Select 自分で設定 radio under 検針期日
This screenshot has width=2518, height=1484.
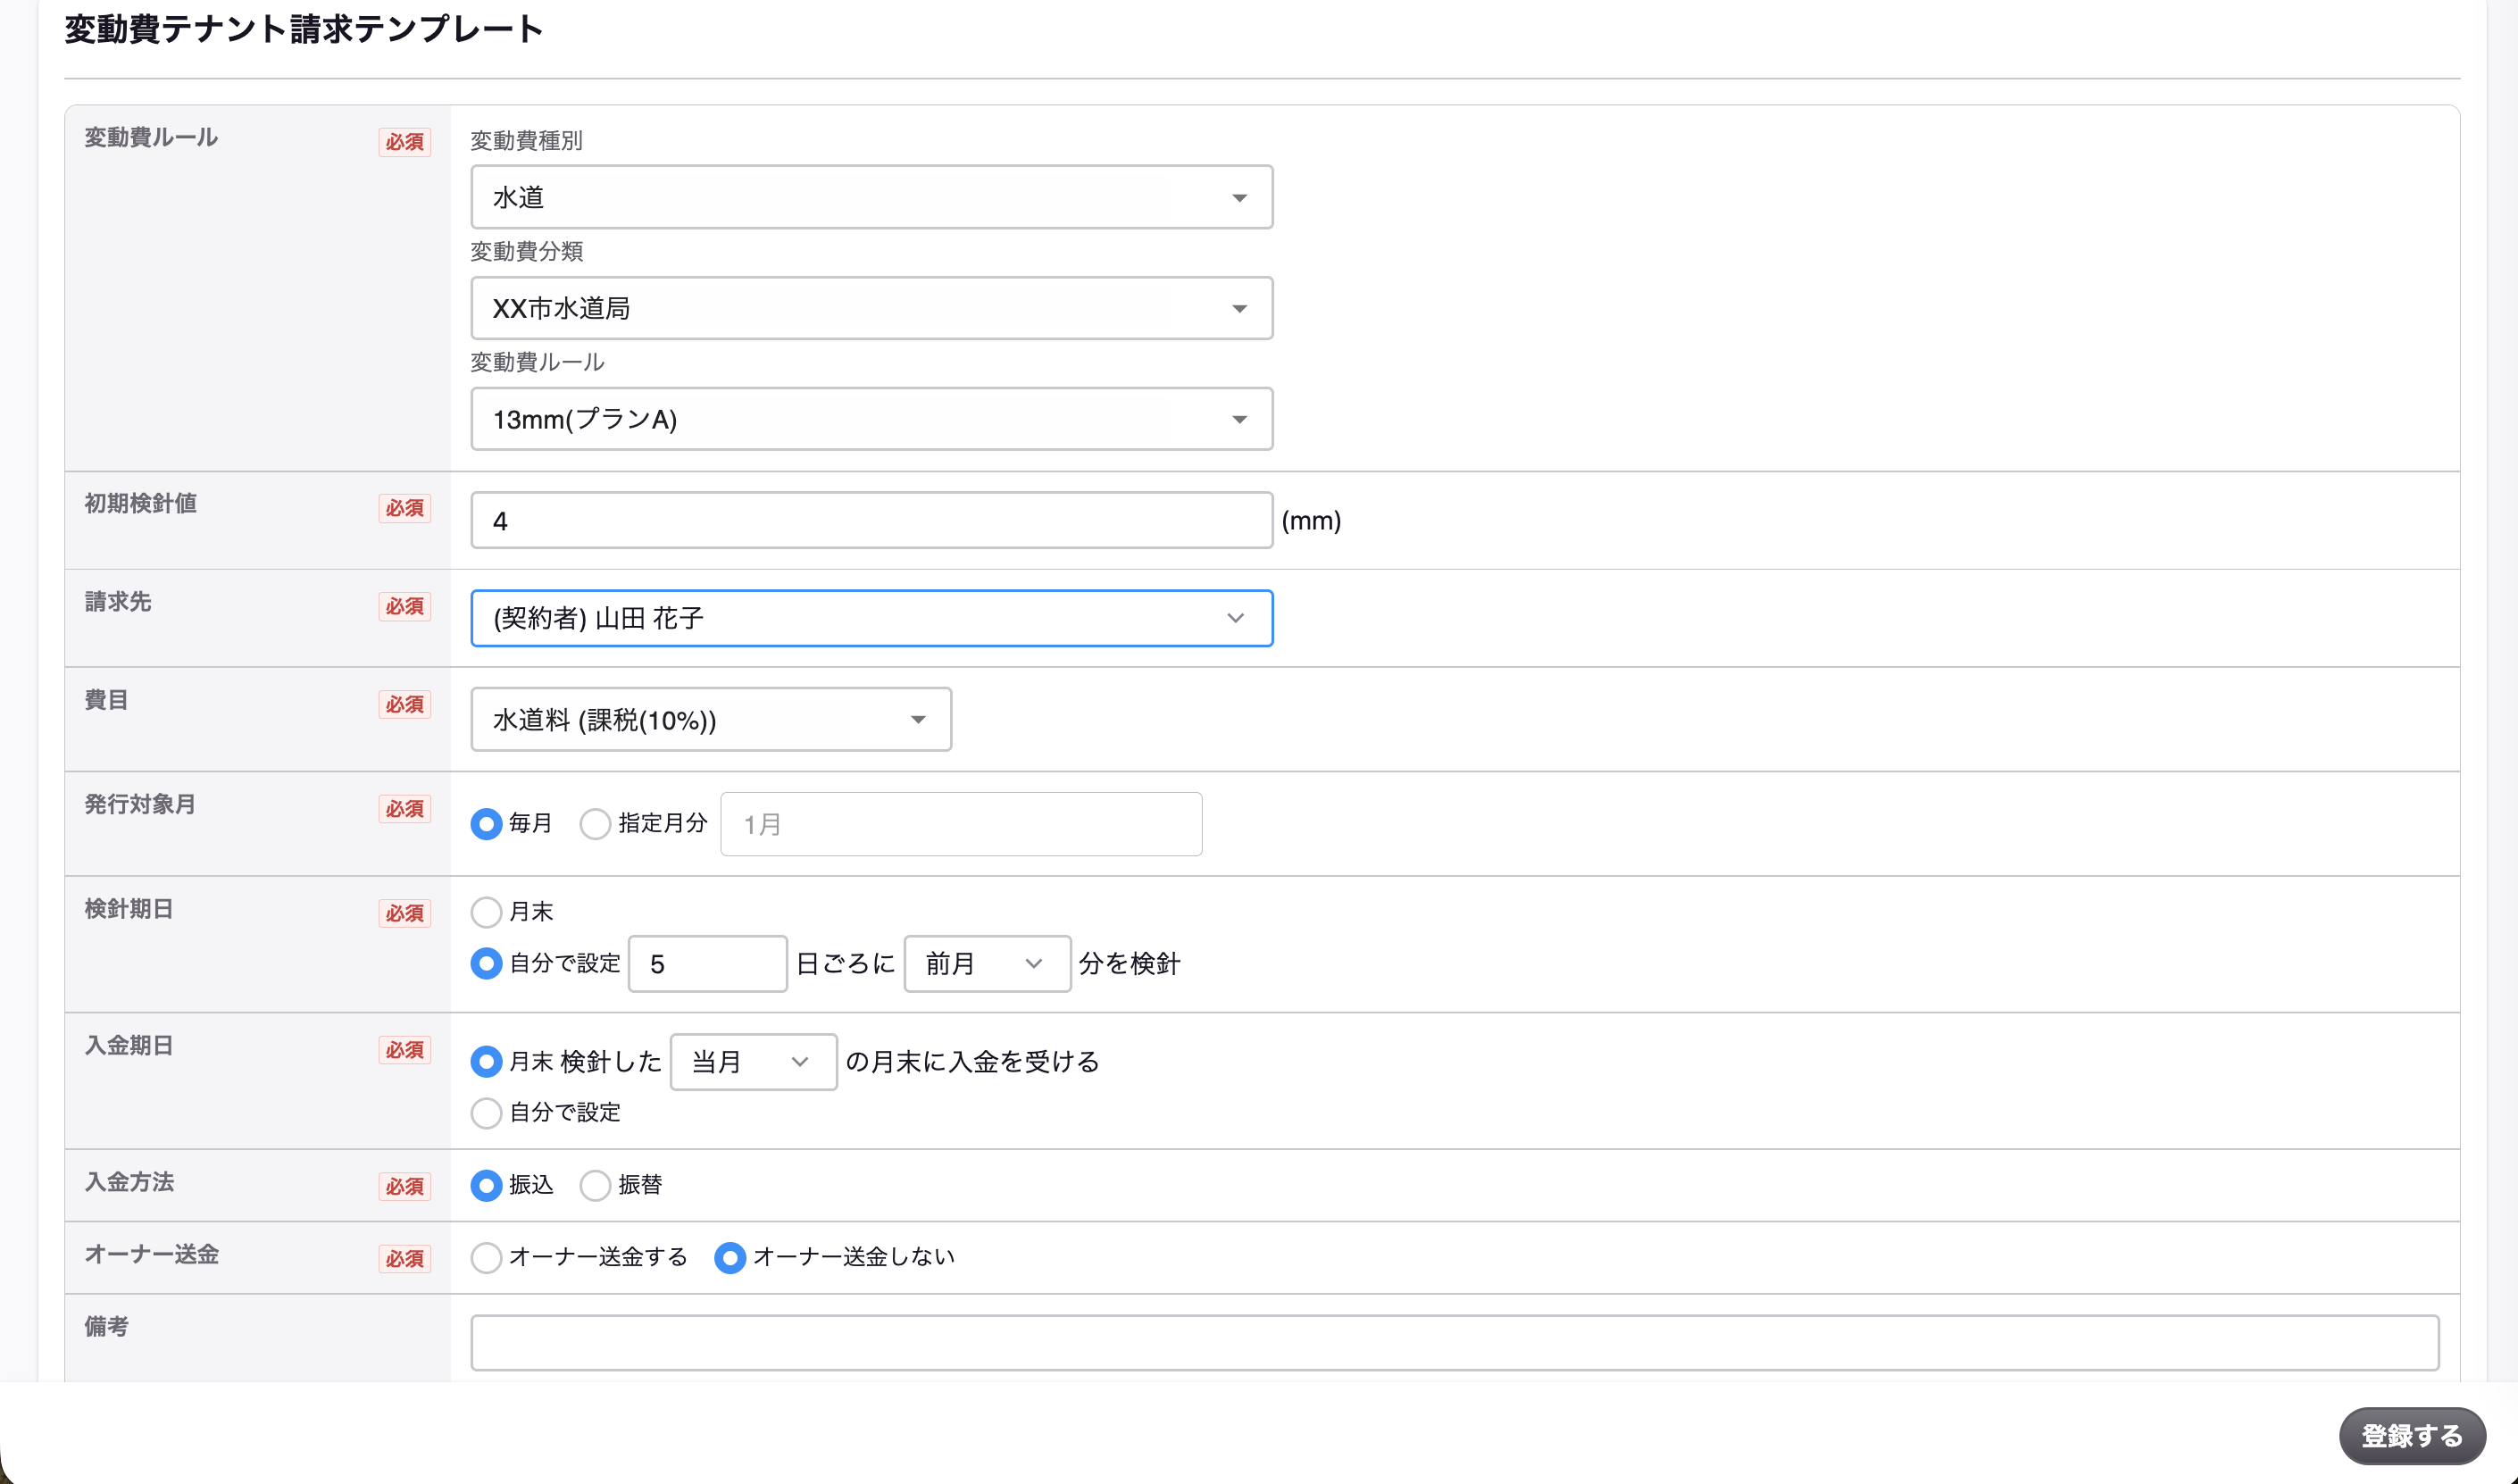486,964
